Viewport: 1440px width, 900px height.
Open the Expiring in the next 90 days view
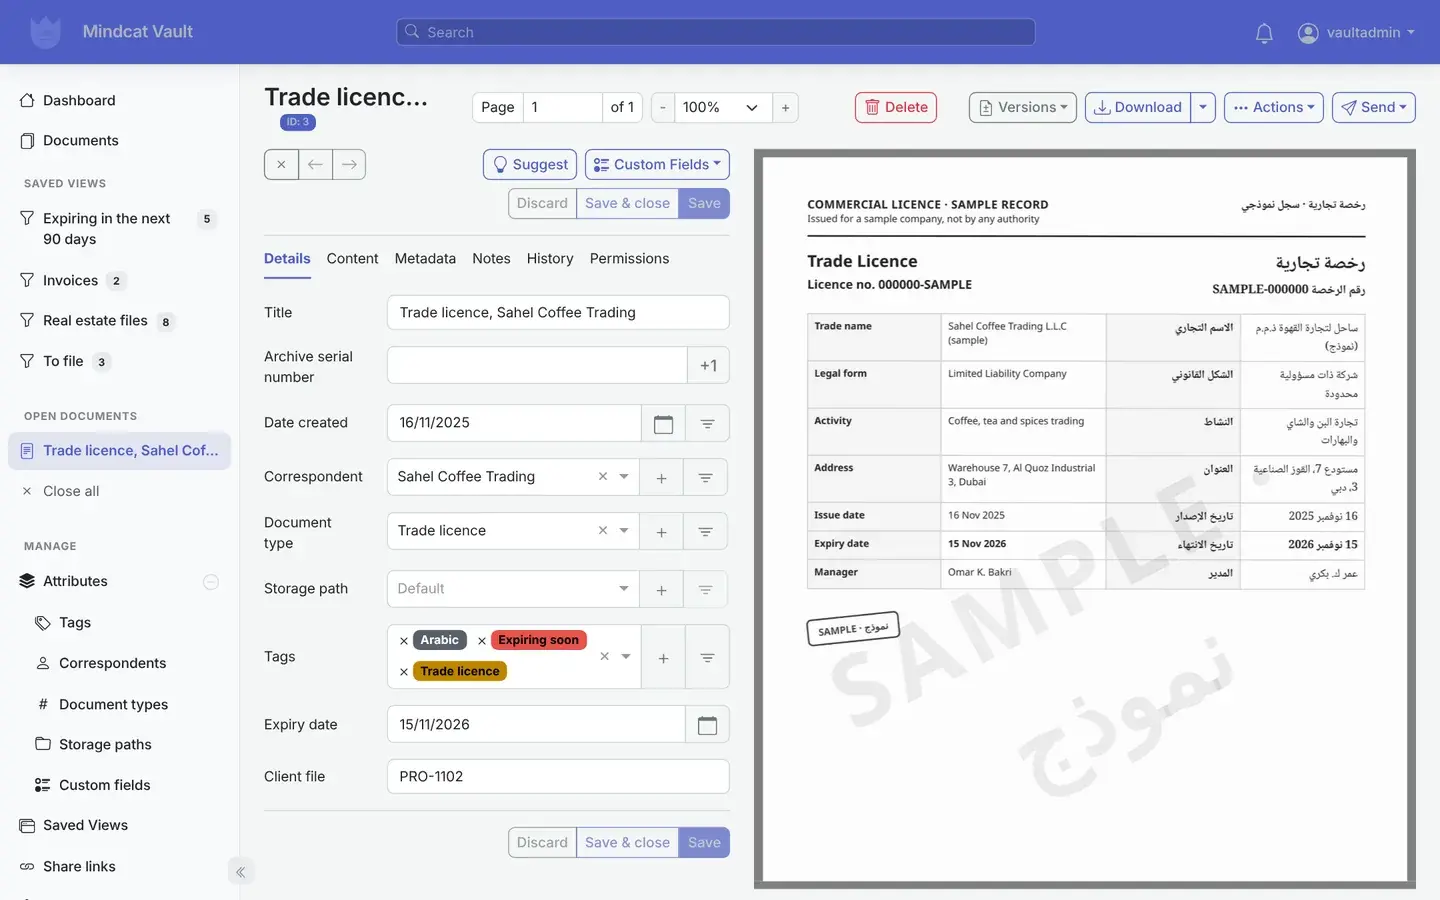coord(119,229)
